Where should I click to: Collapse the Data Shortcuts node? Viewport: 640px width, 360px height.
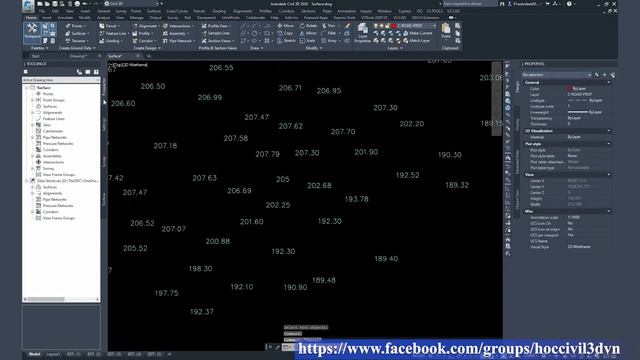click(x=27, y=181)
